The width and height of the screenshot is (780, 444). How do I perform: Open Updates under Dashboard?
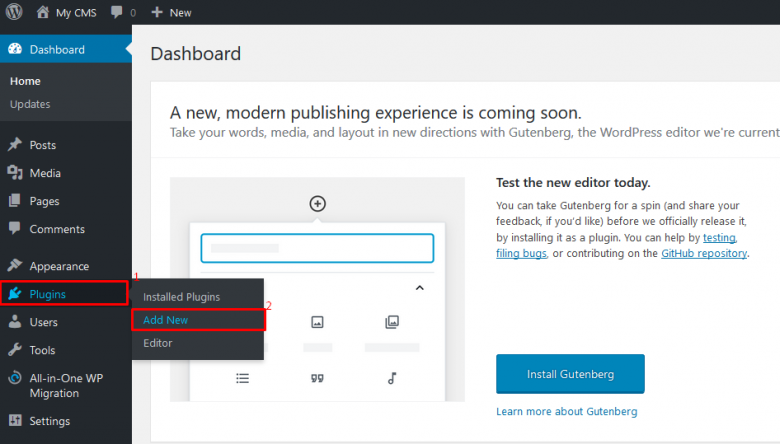point(30,104)
